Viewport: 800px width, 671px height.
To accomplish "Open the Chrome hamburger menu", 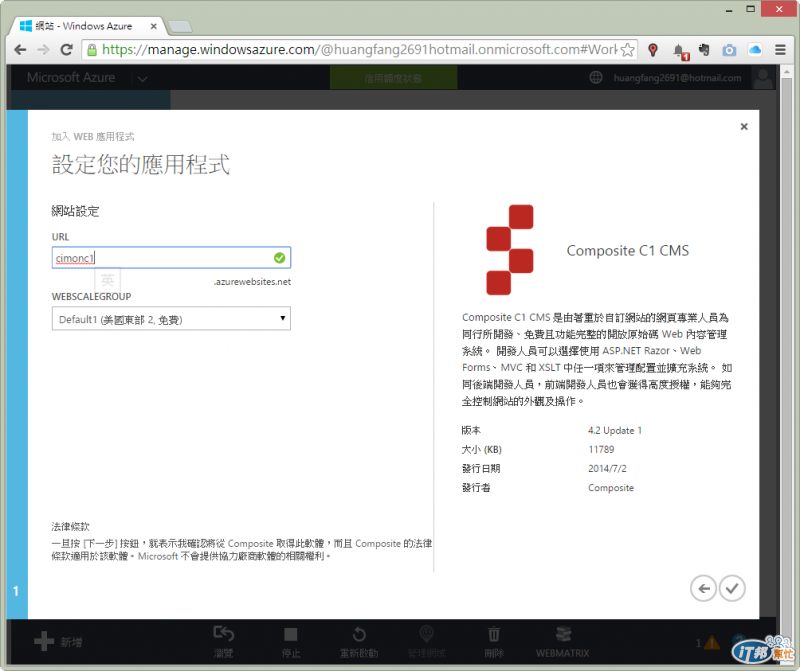I will pyautogui.click(x=780, y=49).
